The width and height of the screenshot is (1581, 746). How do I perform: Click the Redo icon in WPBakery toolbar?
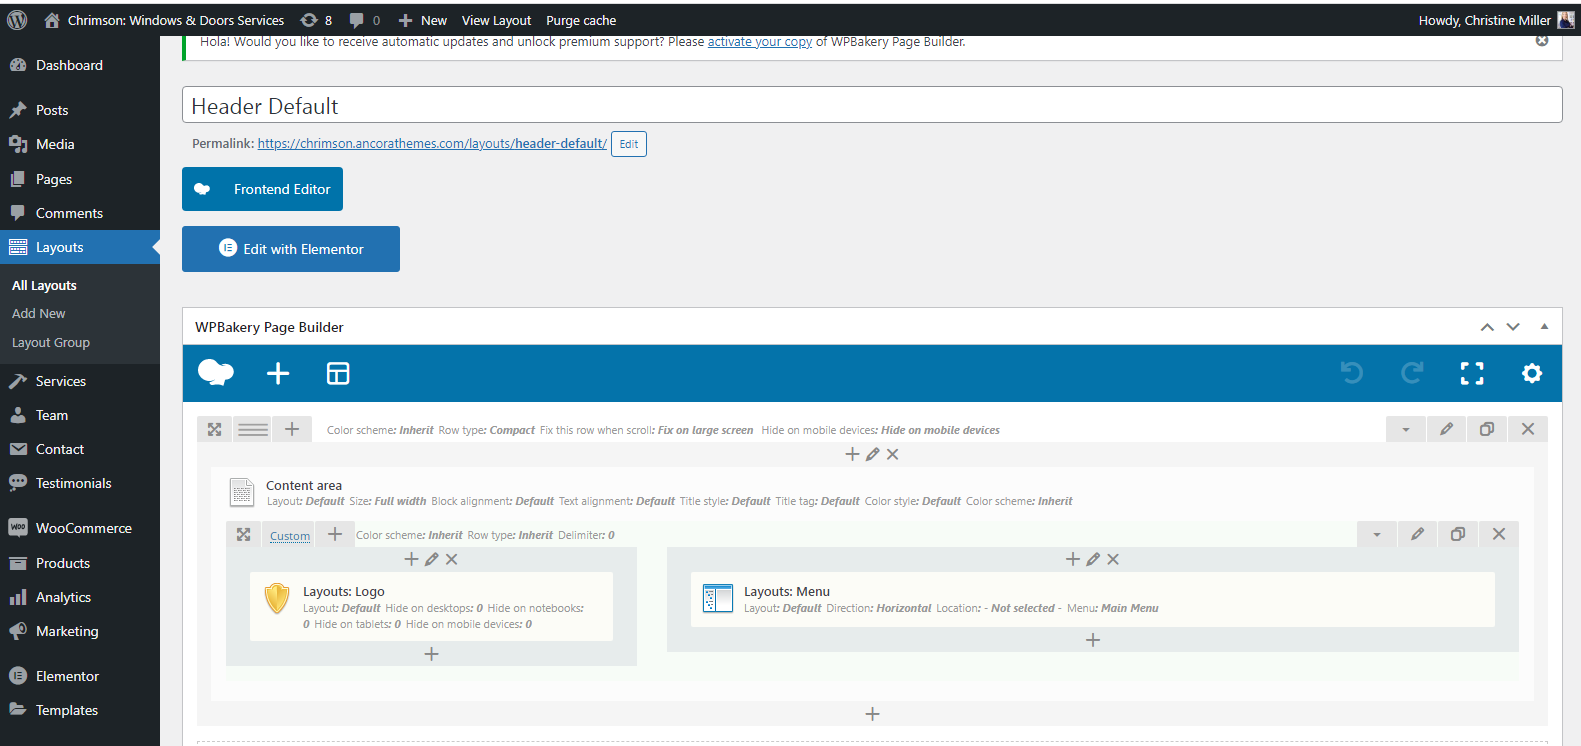tap(1412, 373)
